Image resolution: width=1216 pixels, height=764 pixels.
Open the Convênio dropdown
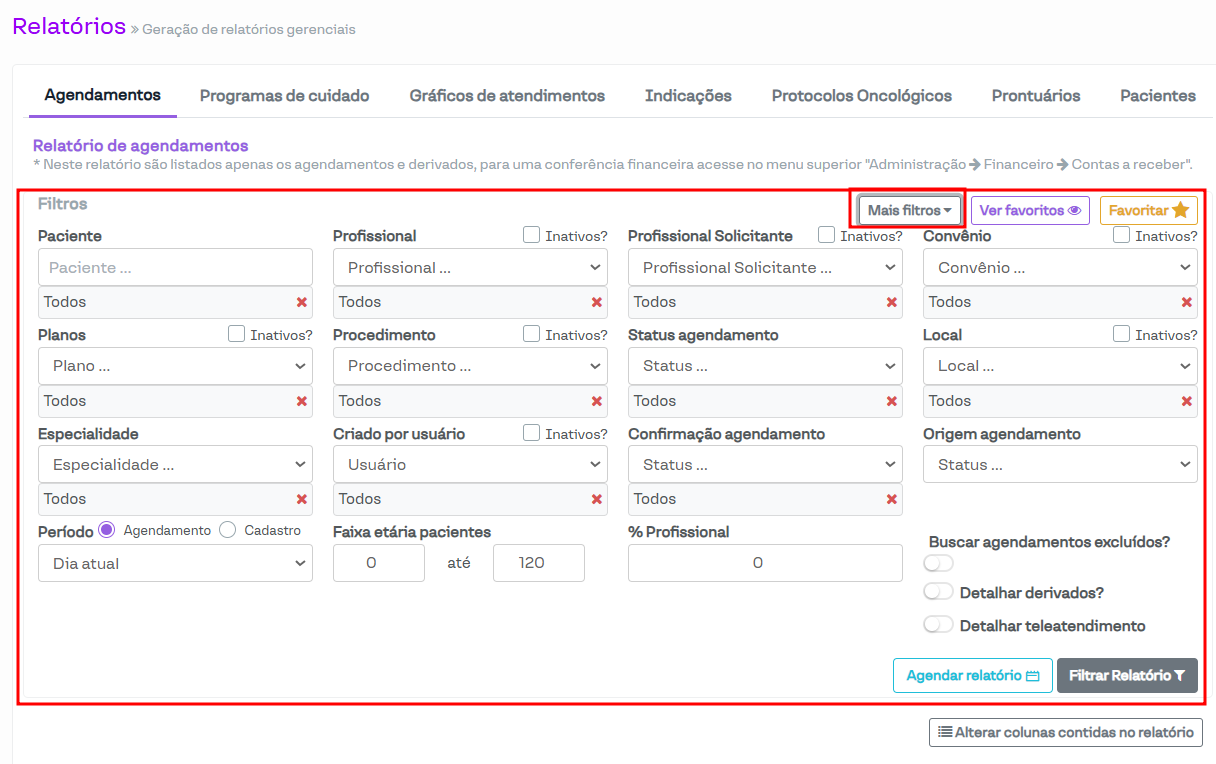click(1059, 268)
